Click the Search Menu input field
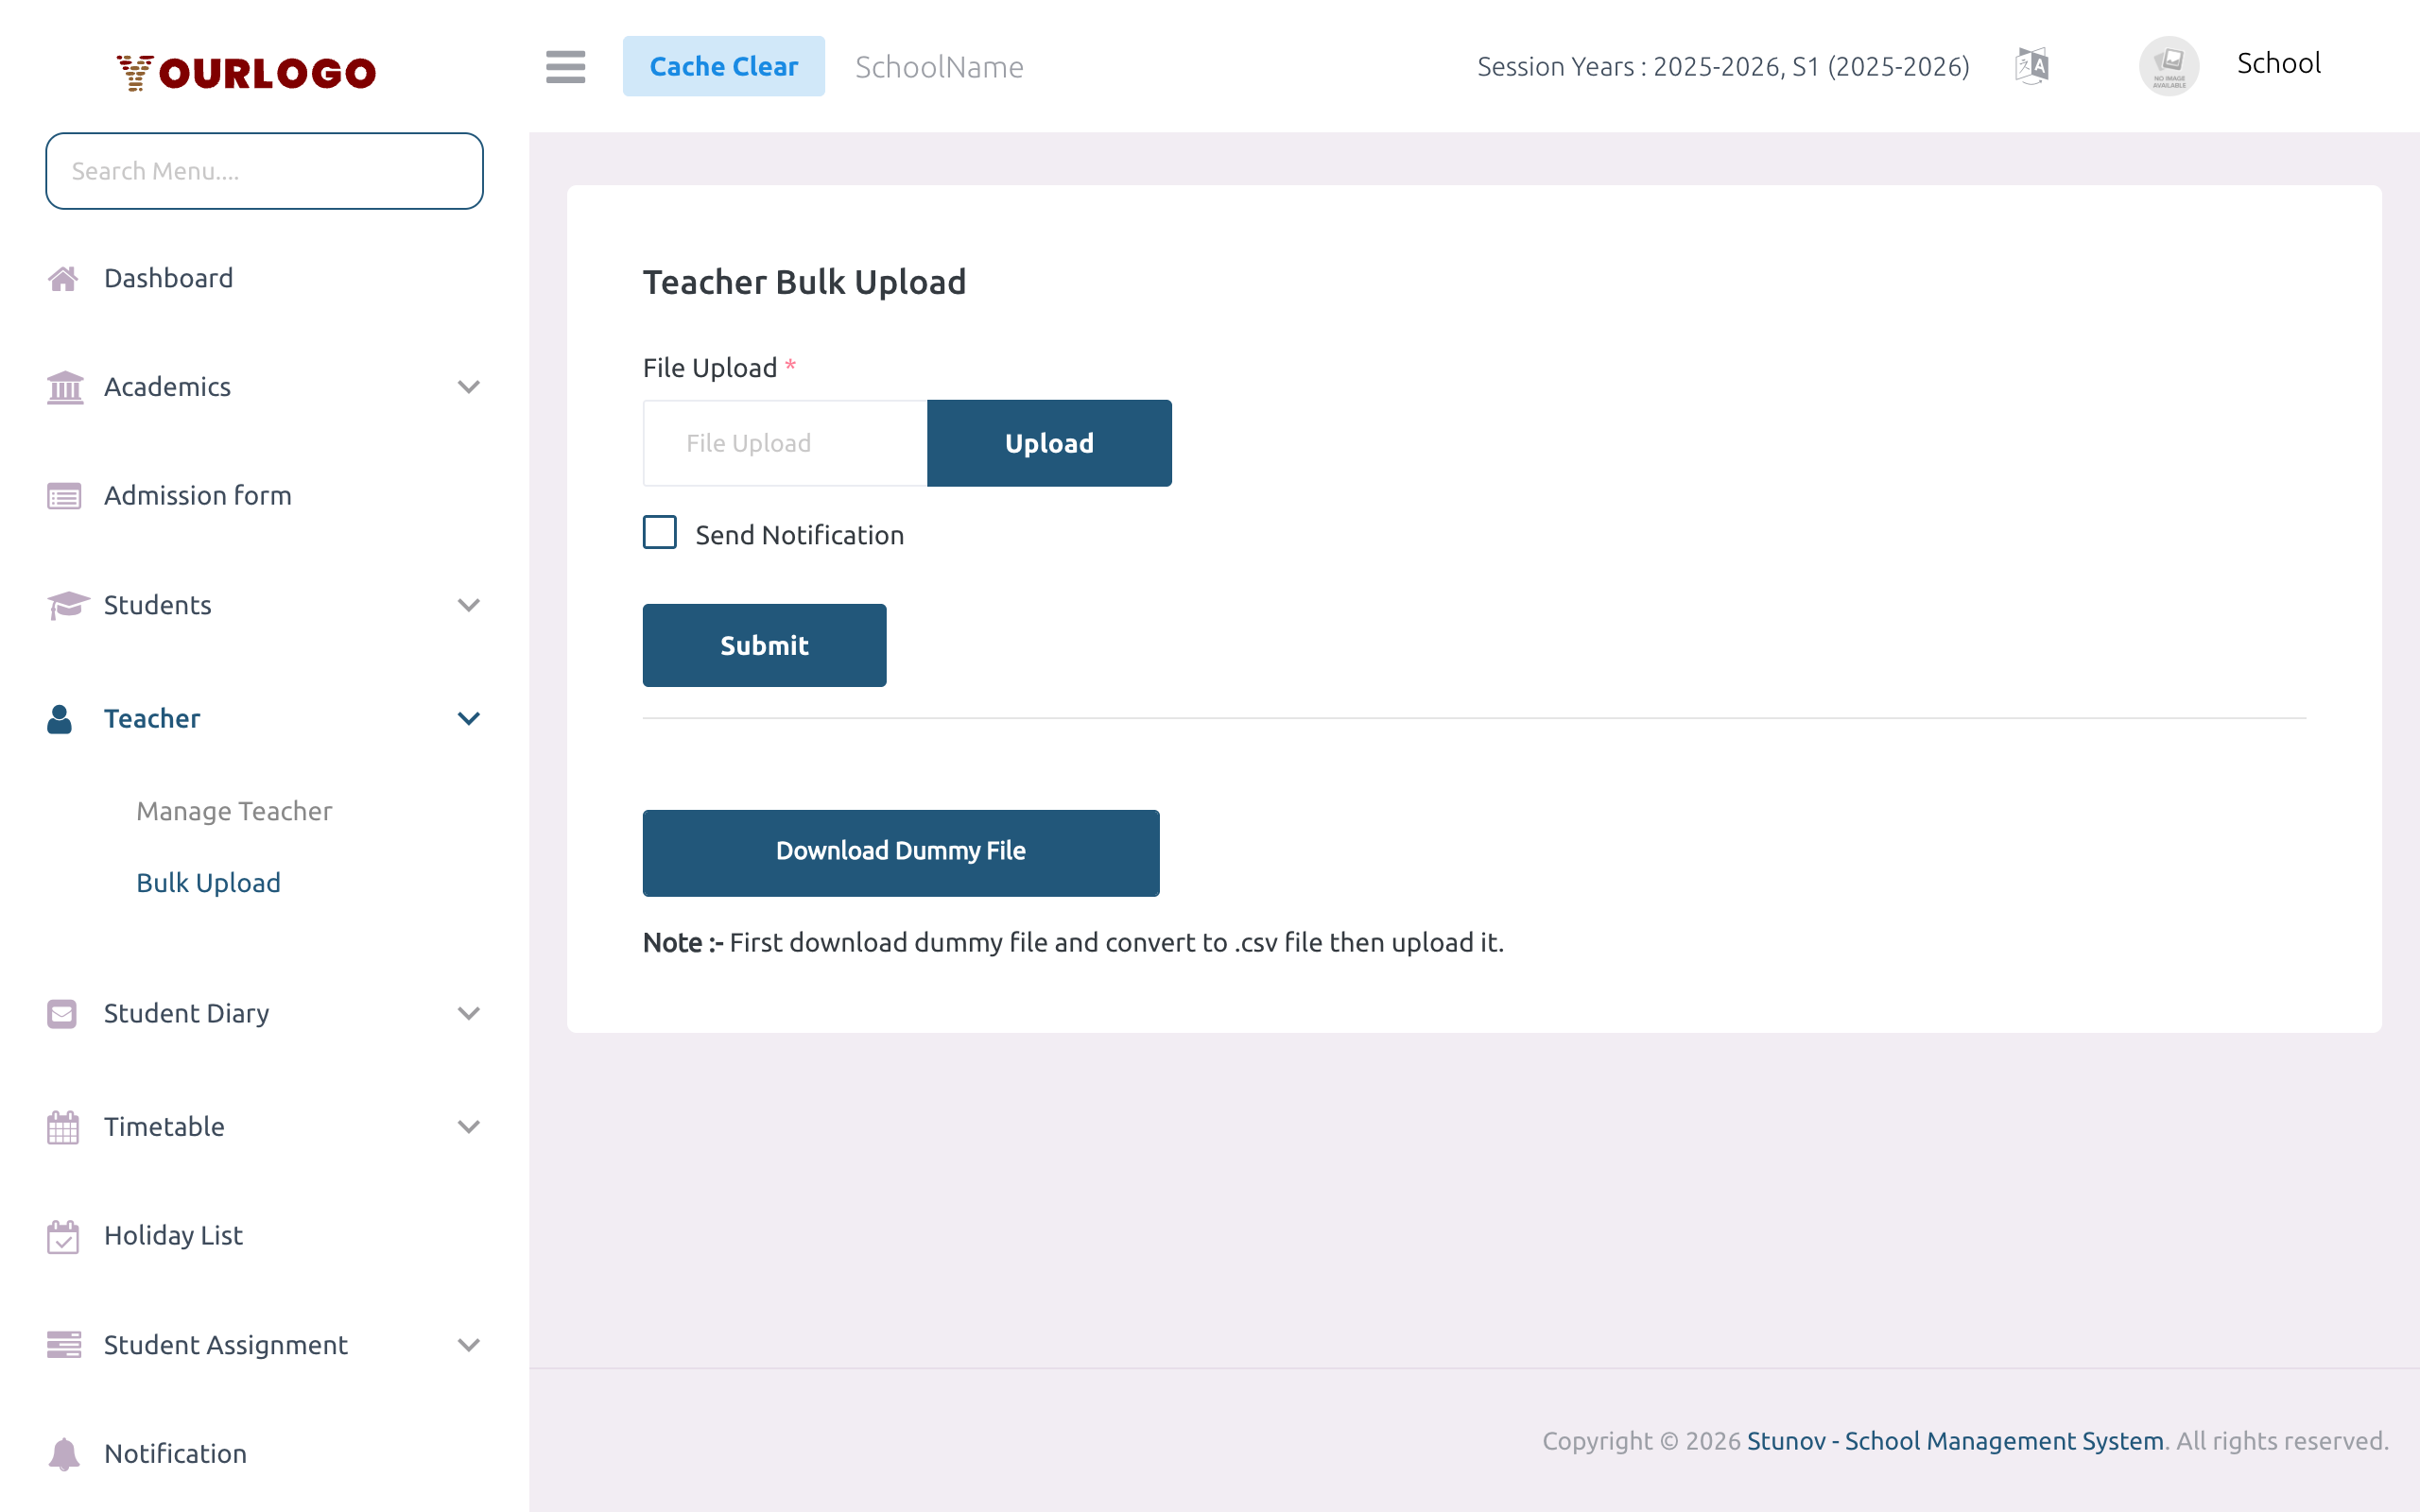The width and height of the screenshot is (2420, 1512). tap(264, 170)
